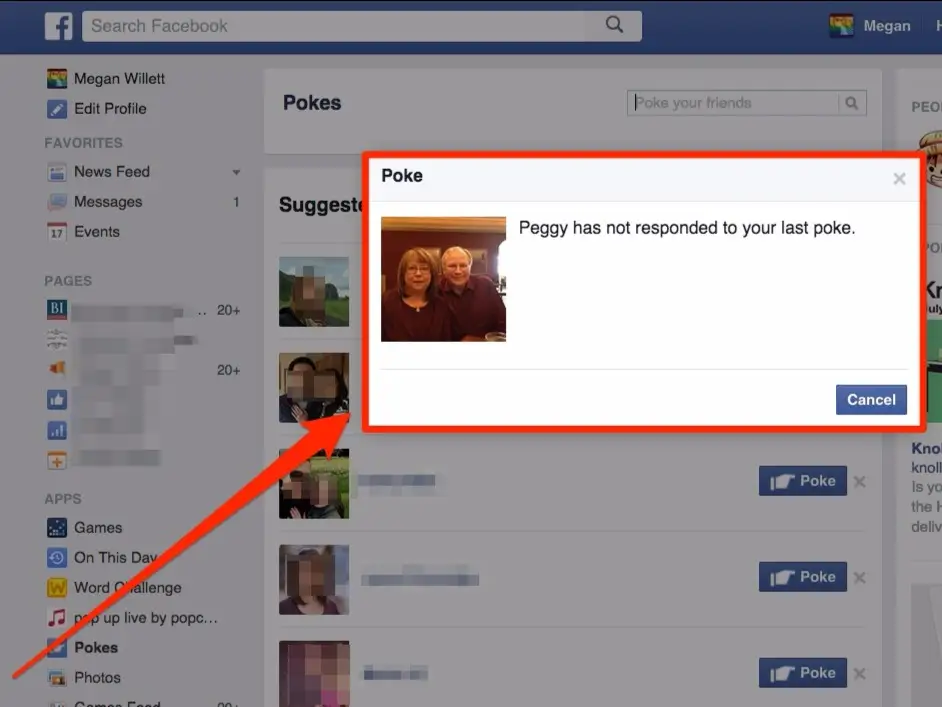Click the music note app icon
Screen dimensions: 942x707
tap(57, 617)
